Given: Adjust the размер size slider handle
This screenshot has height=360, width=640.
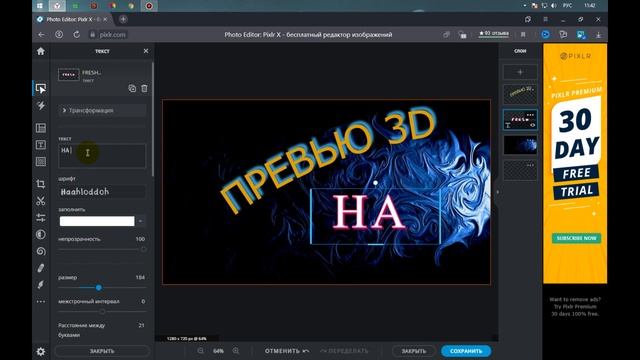Looking at the screenshot, I should (99, 288).
